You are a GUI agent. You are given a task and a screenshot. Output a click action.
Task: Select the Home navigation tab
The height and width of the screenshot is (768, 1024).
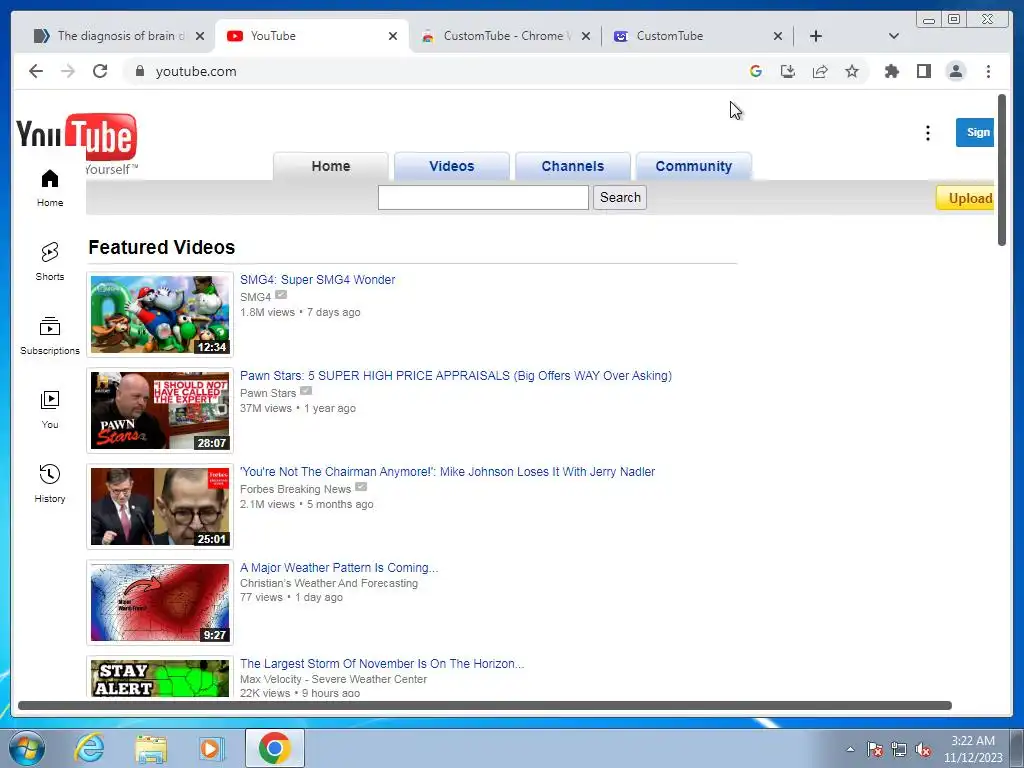[330, 166]
